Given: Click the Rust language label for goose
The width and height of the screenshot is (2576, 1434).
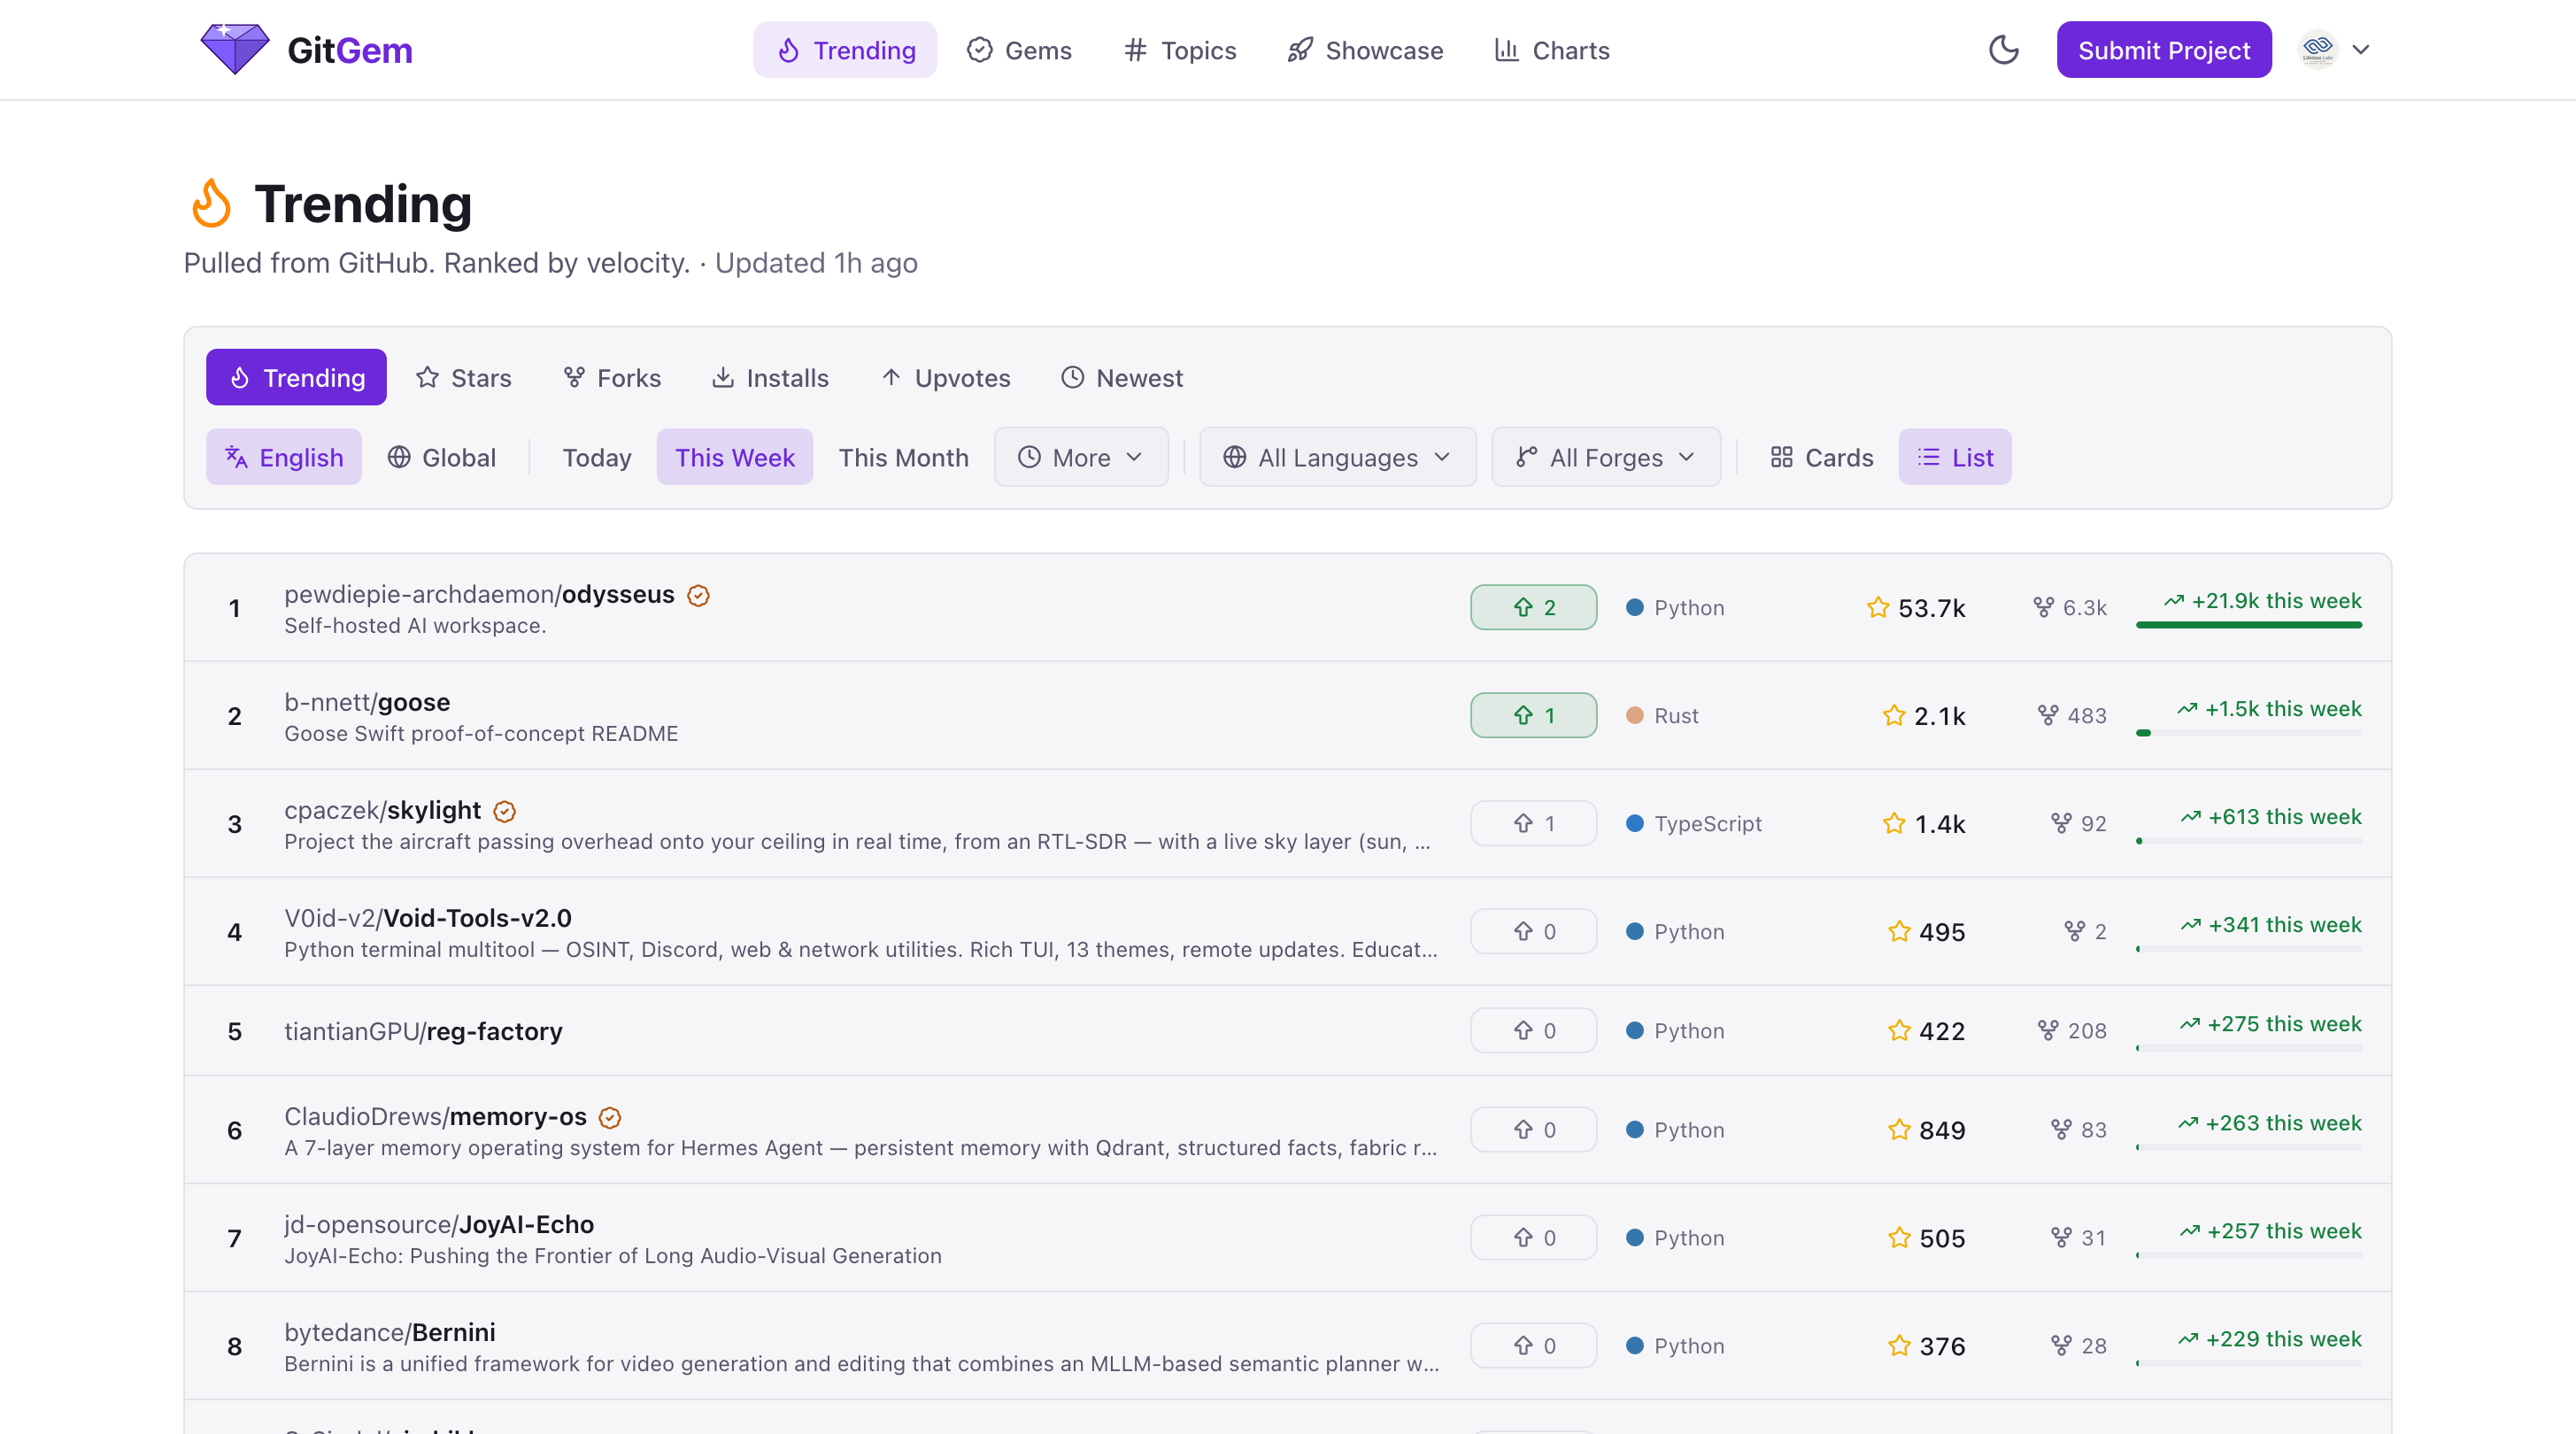Looking at the screenshot, I should coord(1676,715).
